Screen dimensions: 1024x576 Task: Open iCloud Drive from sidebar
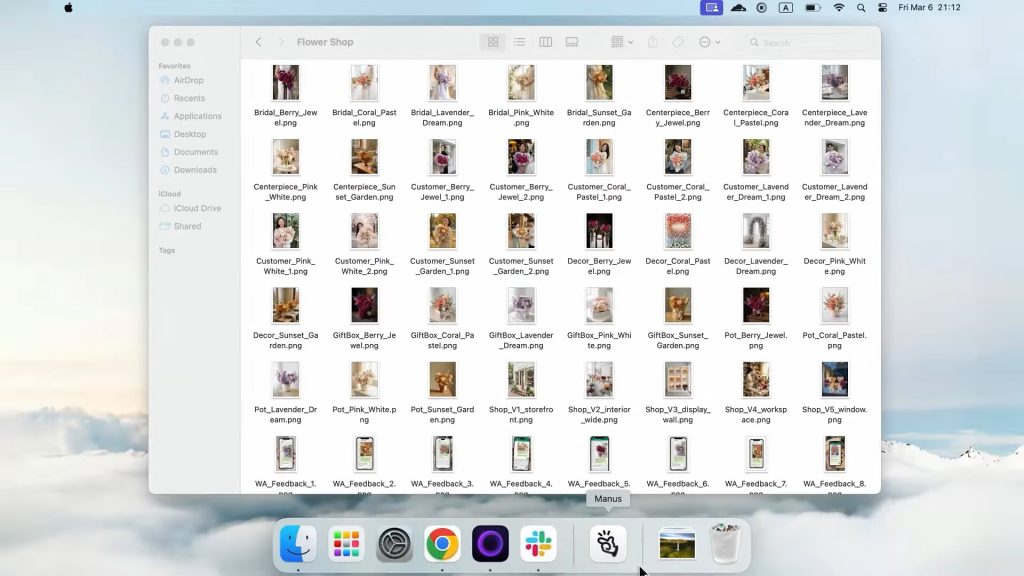[x=197, y=208]
